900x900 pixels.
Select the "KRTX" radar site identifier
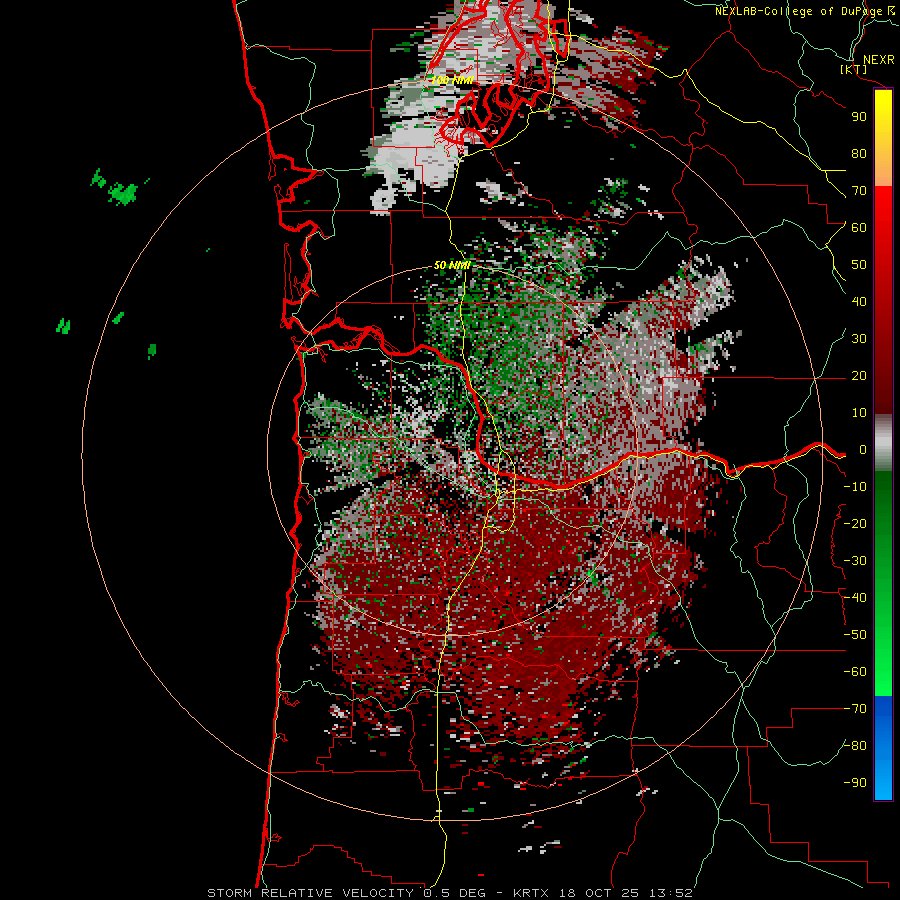click(x=532, y=893)
